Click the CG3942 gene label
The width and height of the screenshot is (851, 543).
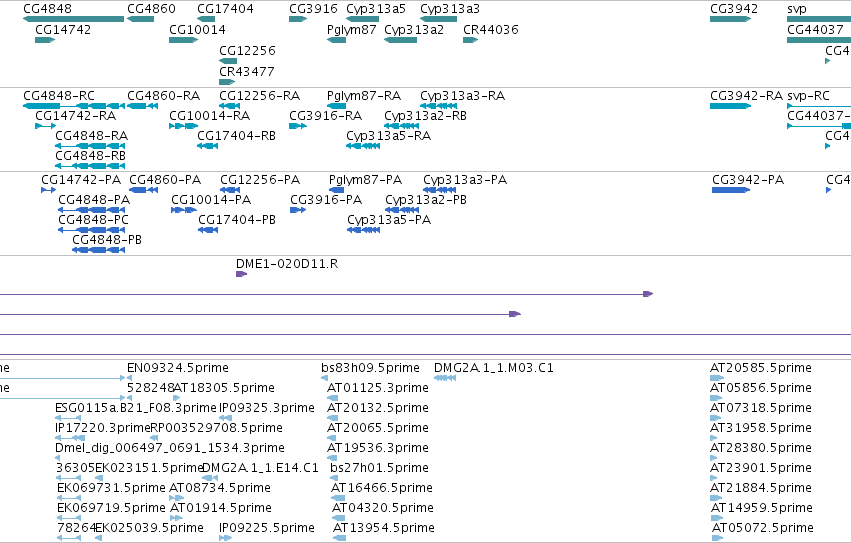click(x=734, y=9)
